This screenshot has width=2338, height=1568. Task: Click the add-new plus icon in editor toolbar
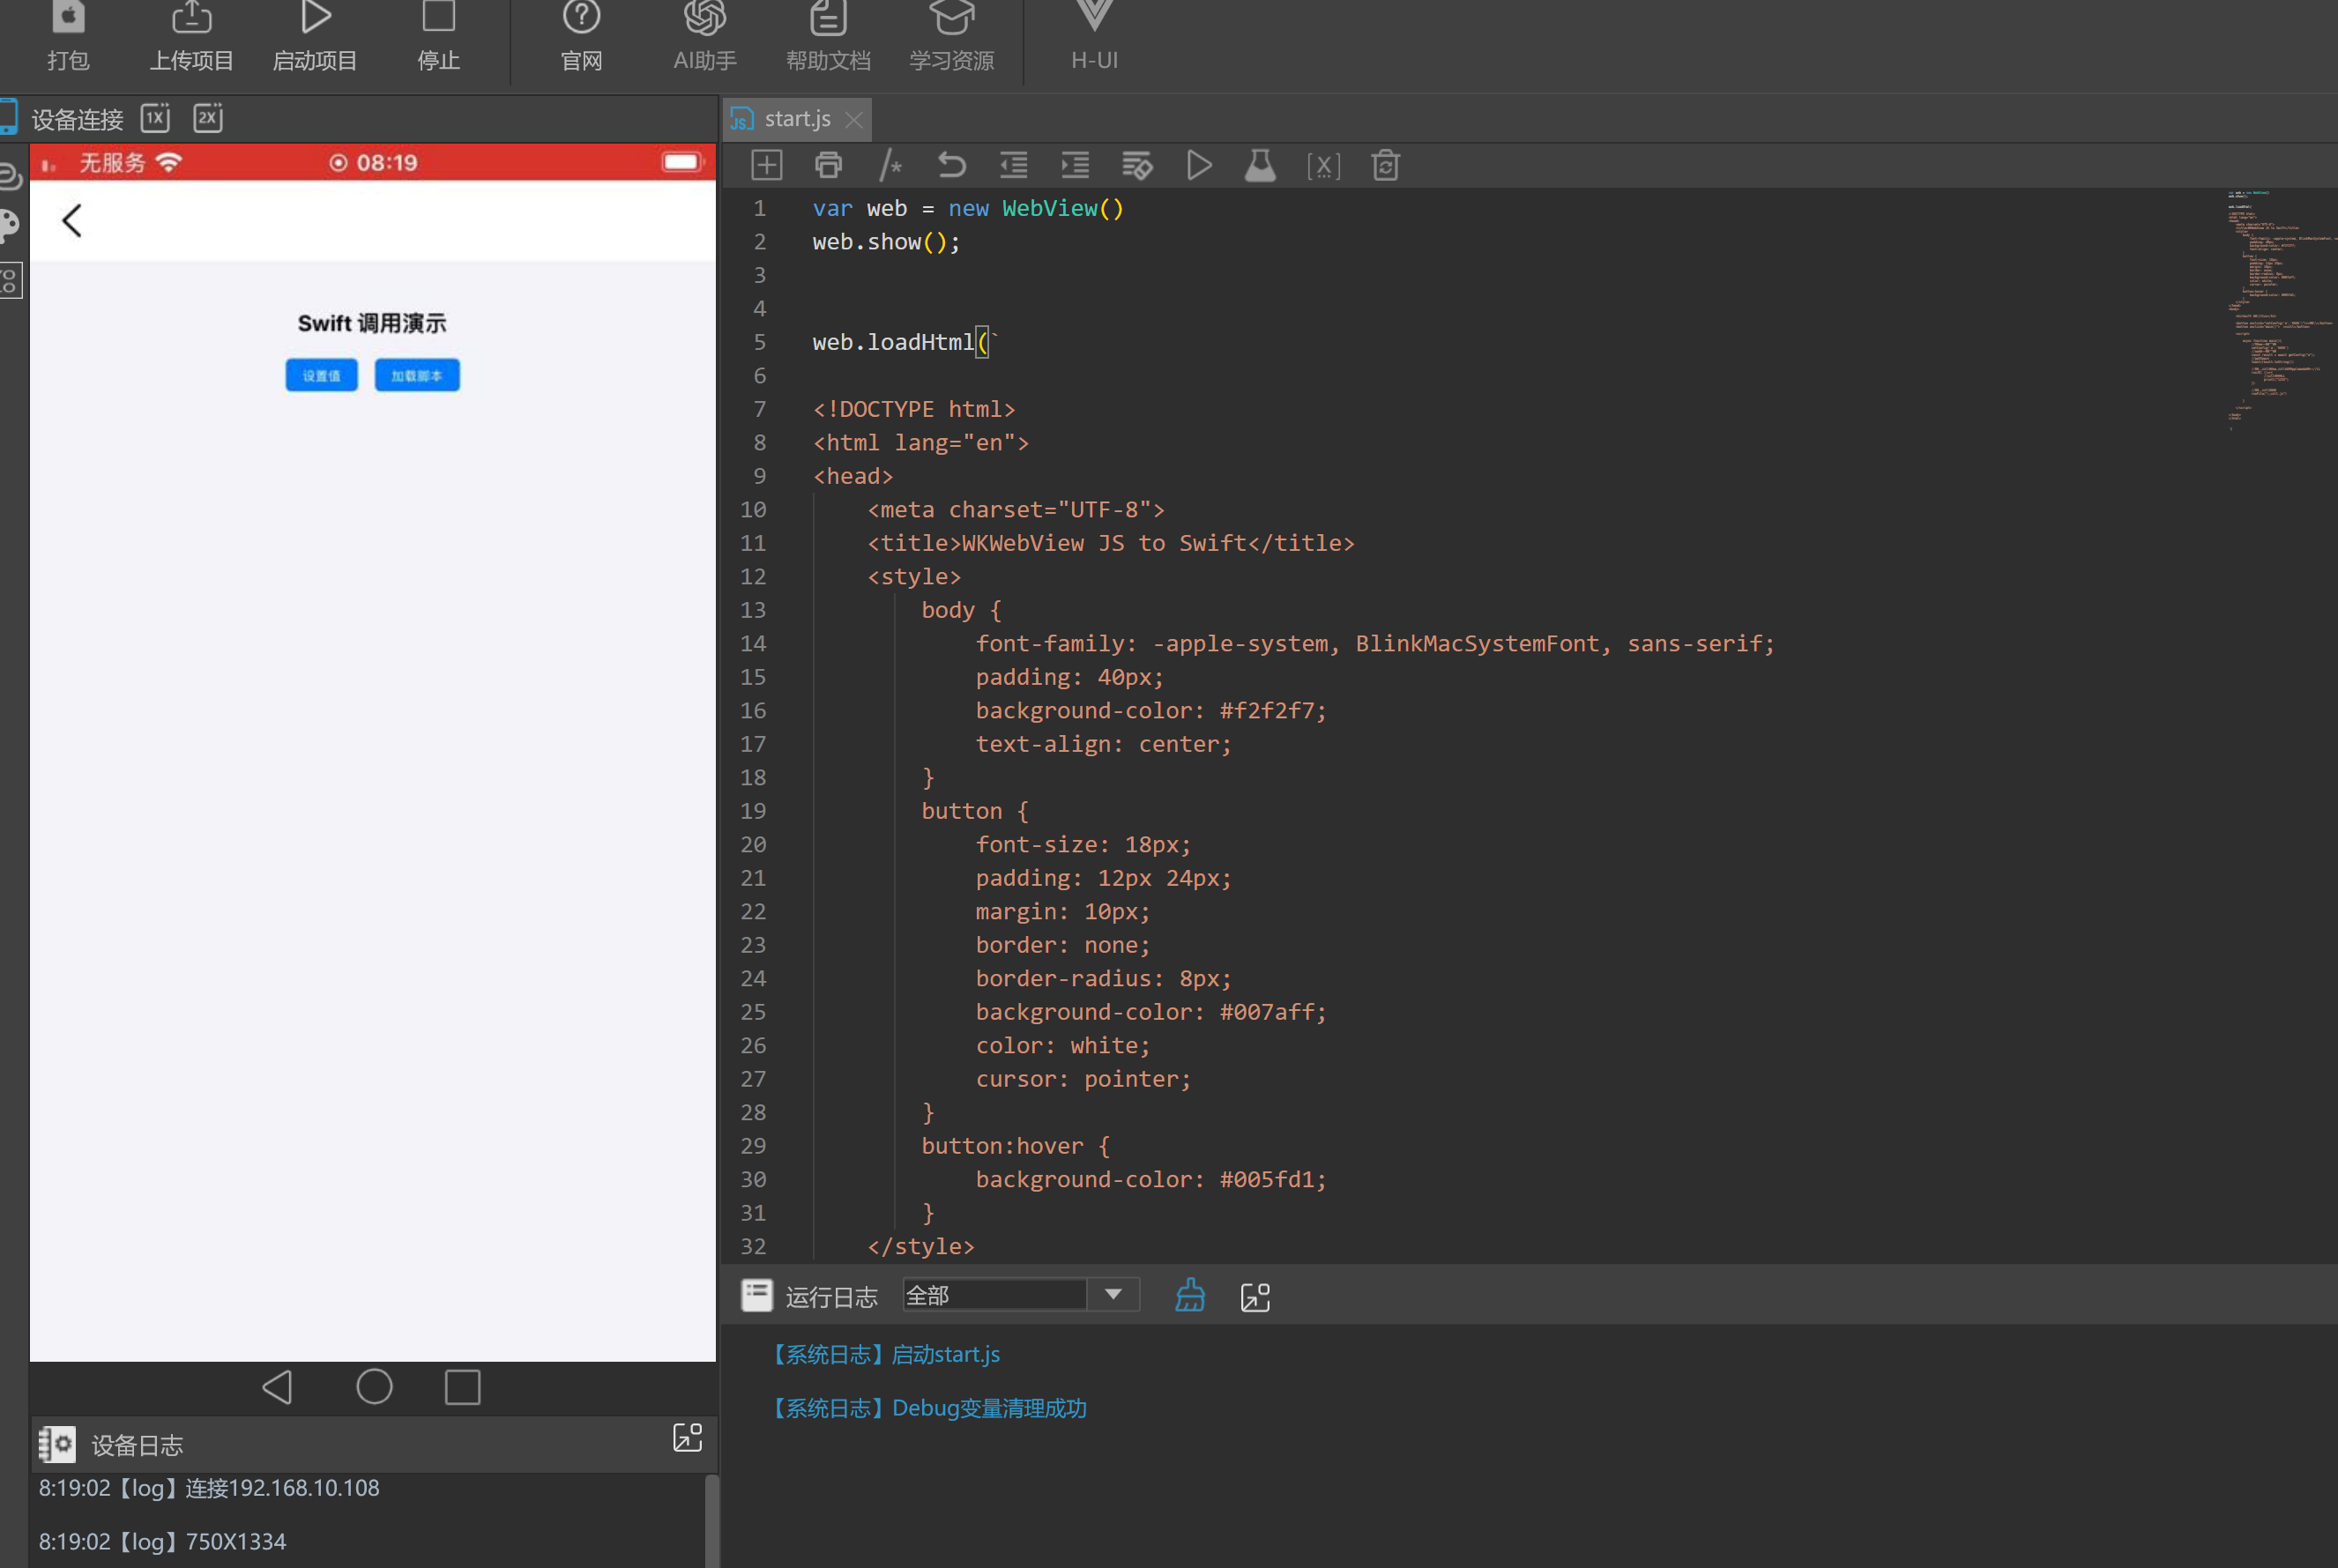click(x=766, y=165)
